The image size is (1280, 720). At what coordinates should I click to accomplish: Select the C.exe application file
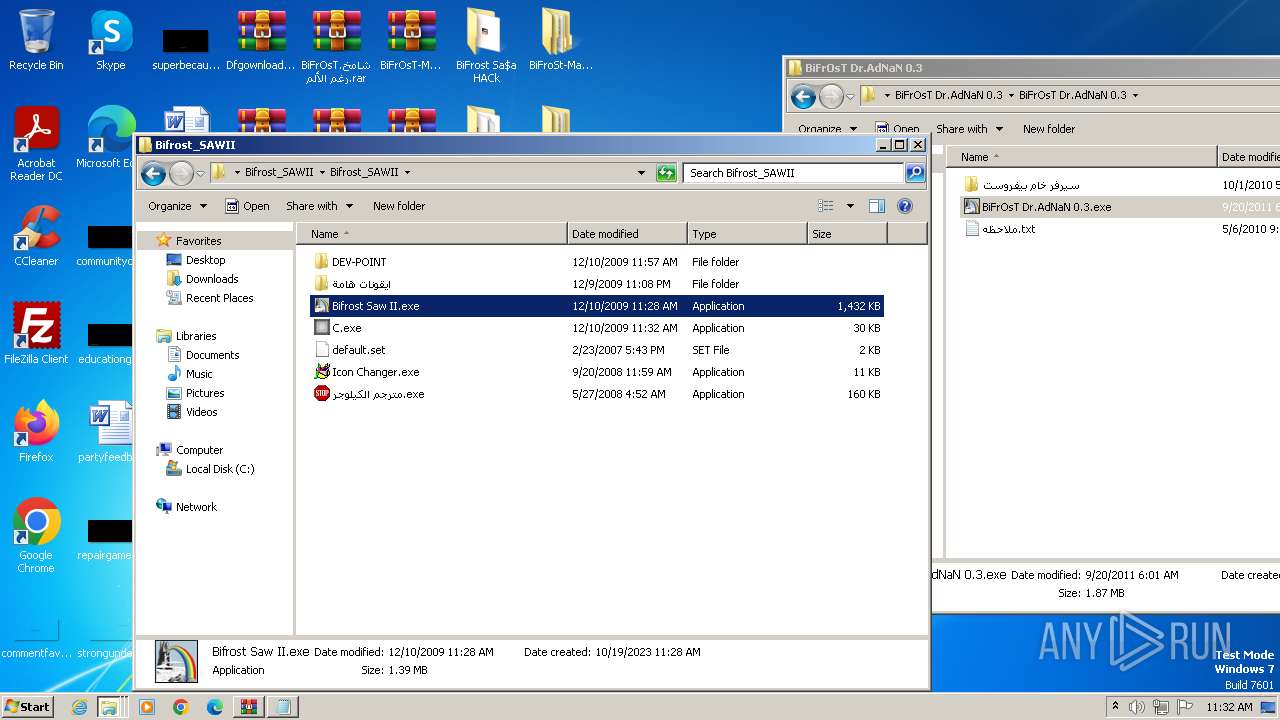(597, 328)
